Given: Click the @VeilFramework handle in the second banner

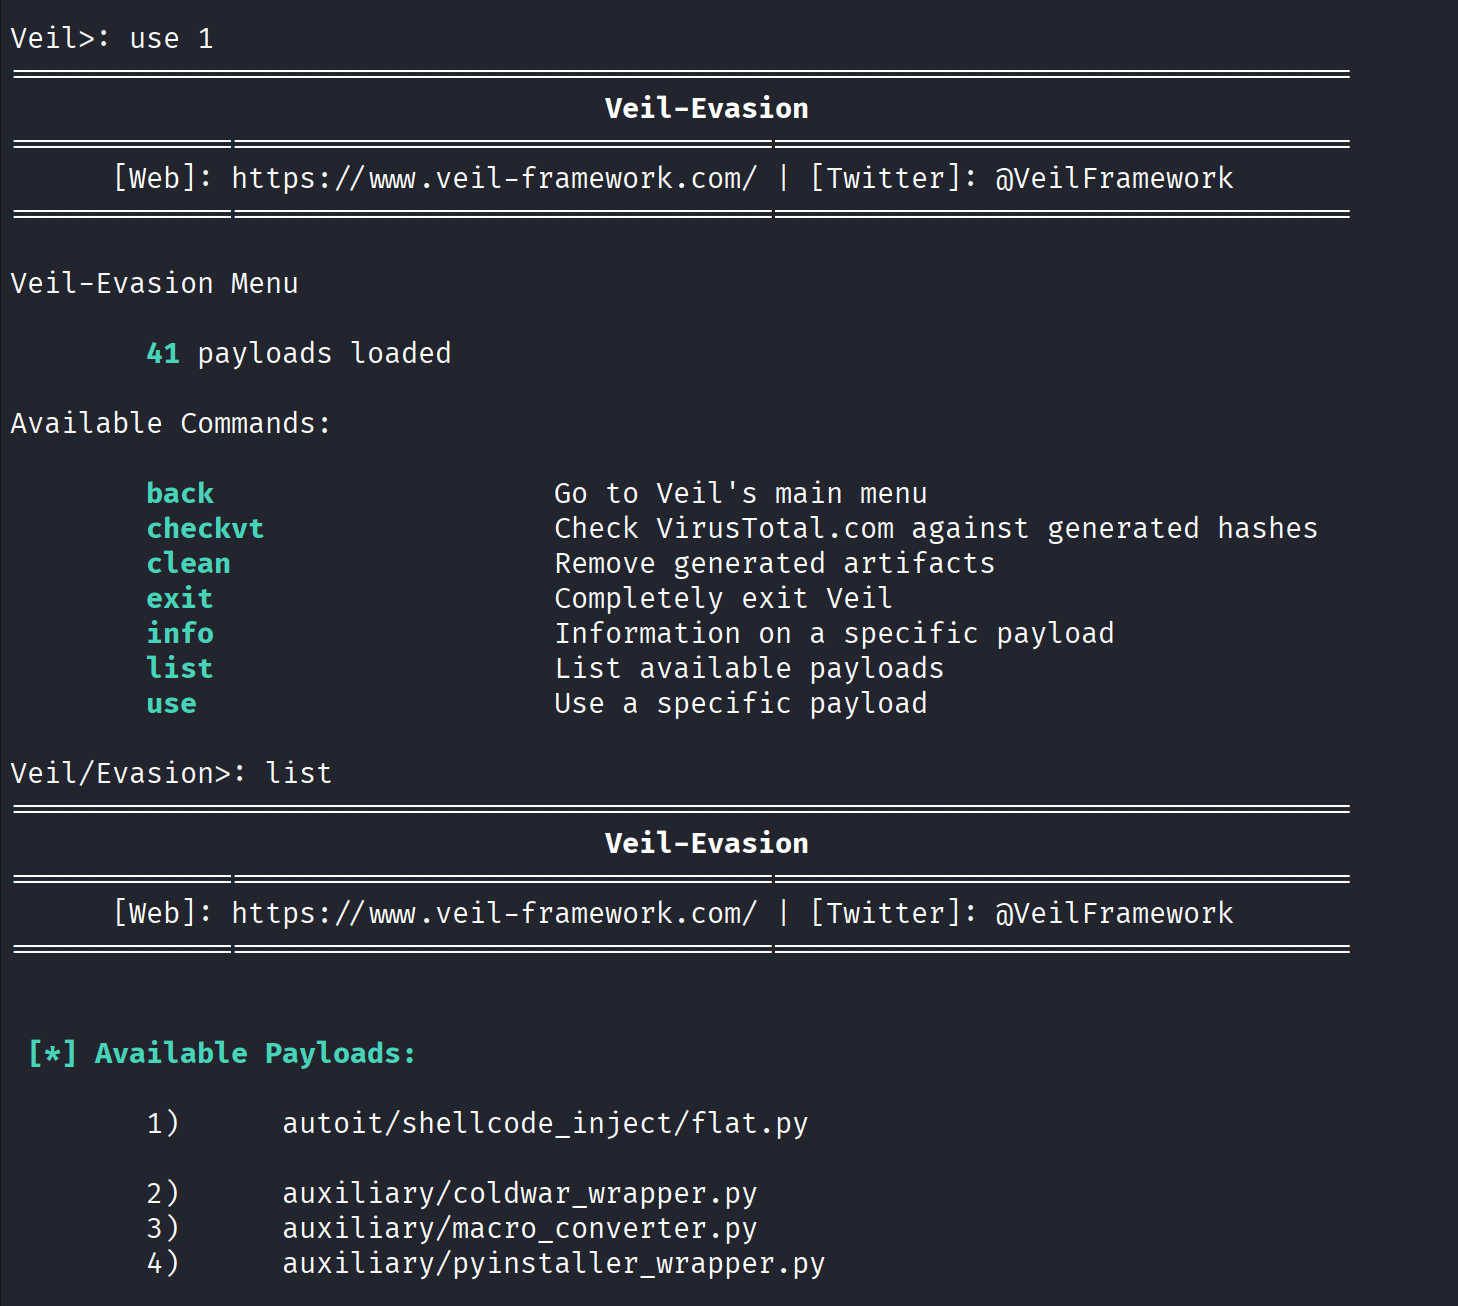Looking at the screenshot, I should 1114,914.
